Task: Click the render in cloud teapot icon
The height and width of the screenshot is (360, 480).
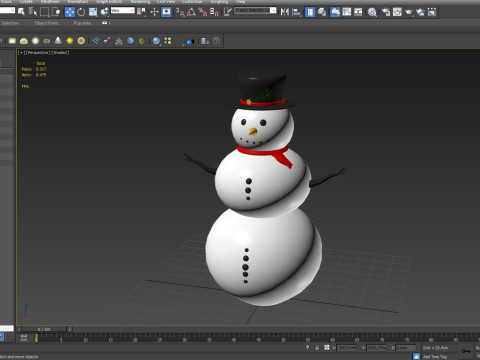Action: (420, 12)
